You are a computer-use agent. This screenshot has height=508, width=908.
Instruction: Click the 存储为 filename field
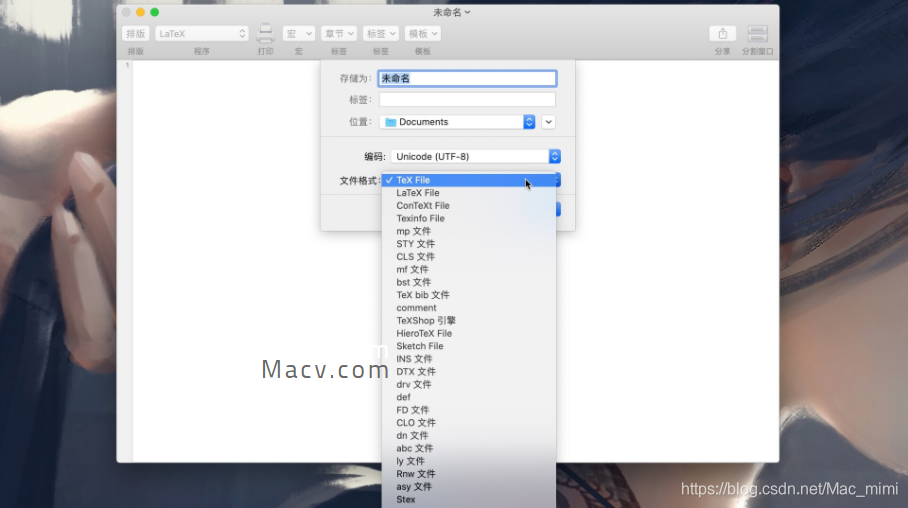coord(467,78)
